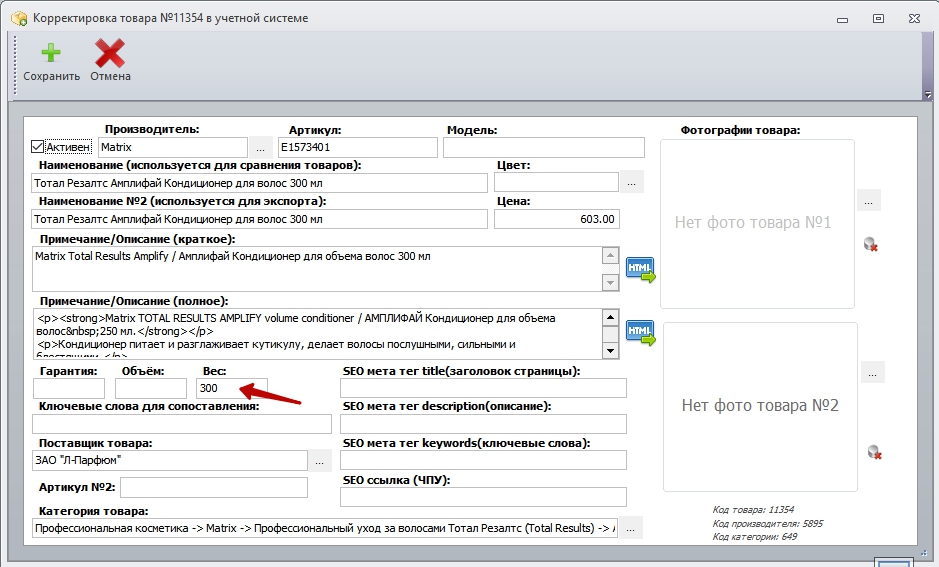
Task: Click the Сохранить green plus icon
Action: [51, 53]
